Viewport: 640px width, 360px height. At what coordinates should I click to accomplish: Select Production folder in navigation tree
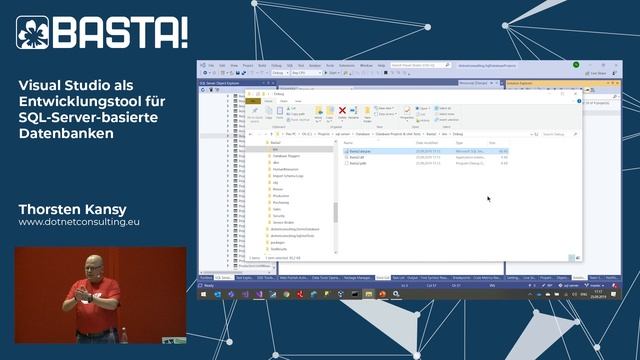coord(281,196)
